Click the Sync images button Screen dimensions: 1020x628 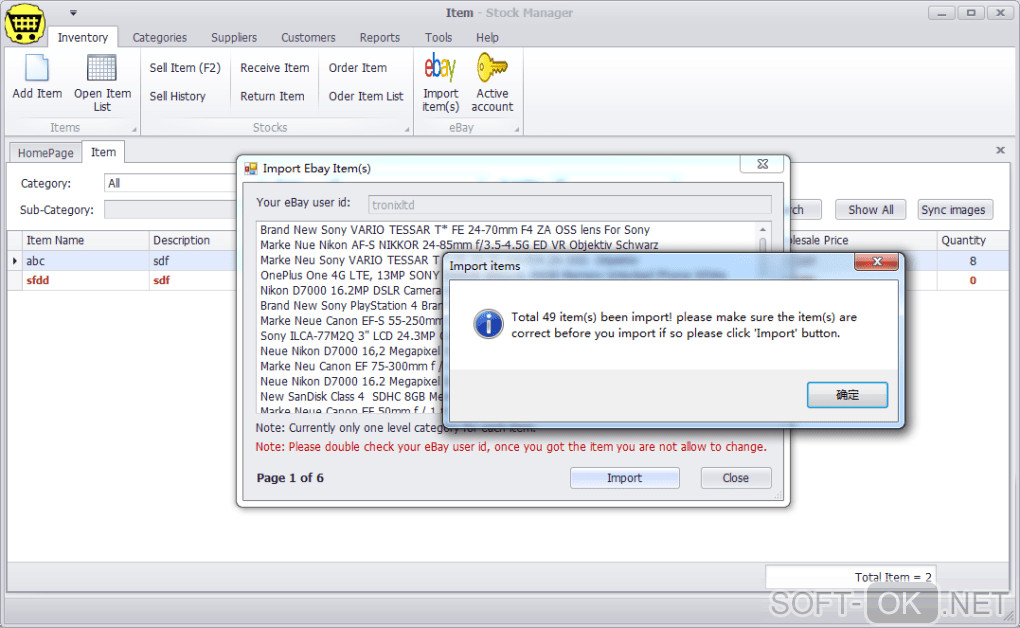click(x=954, y=210)
